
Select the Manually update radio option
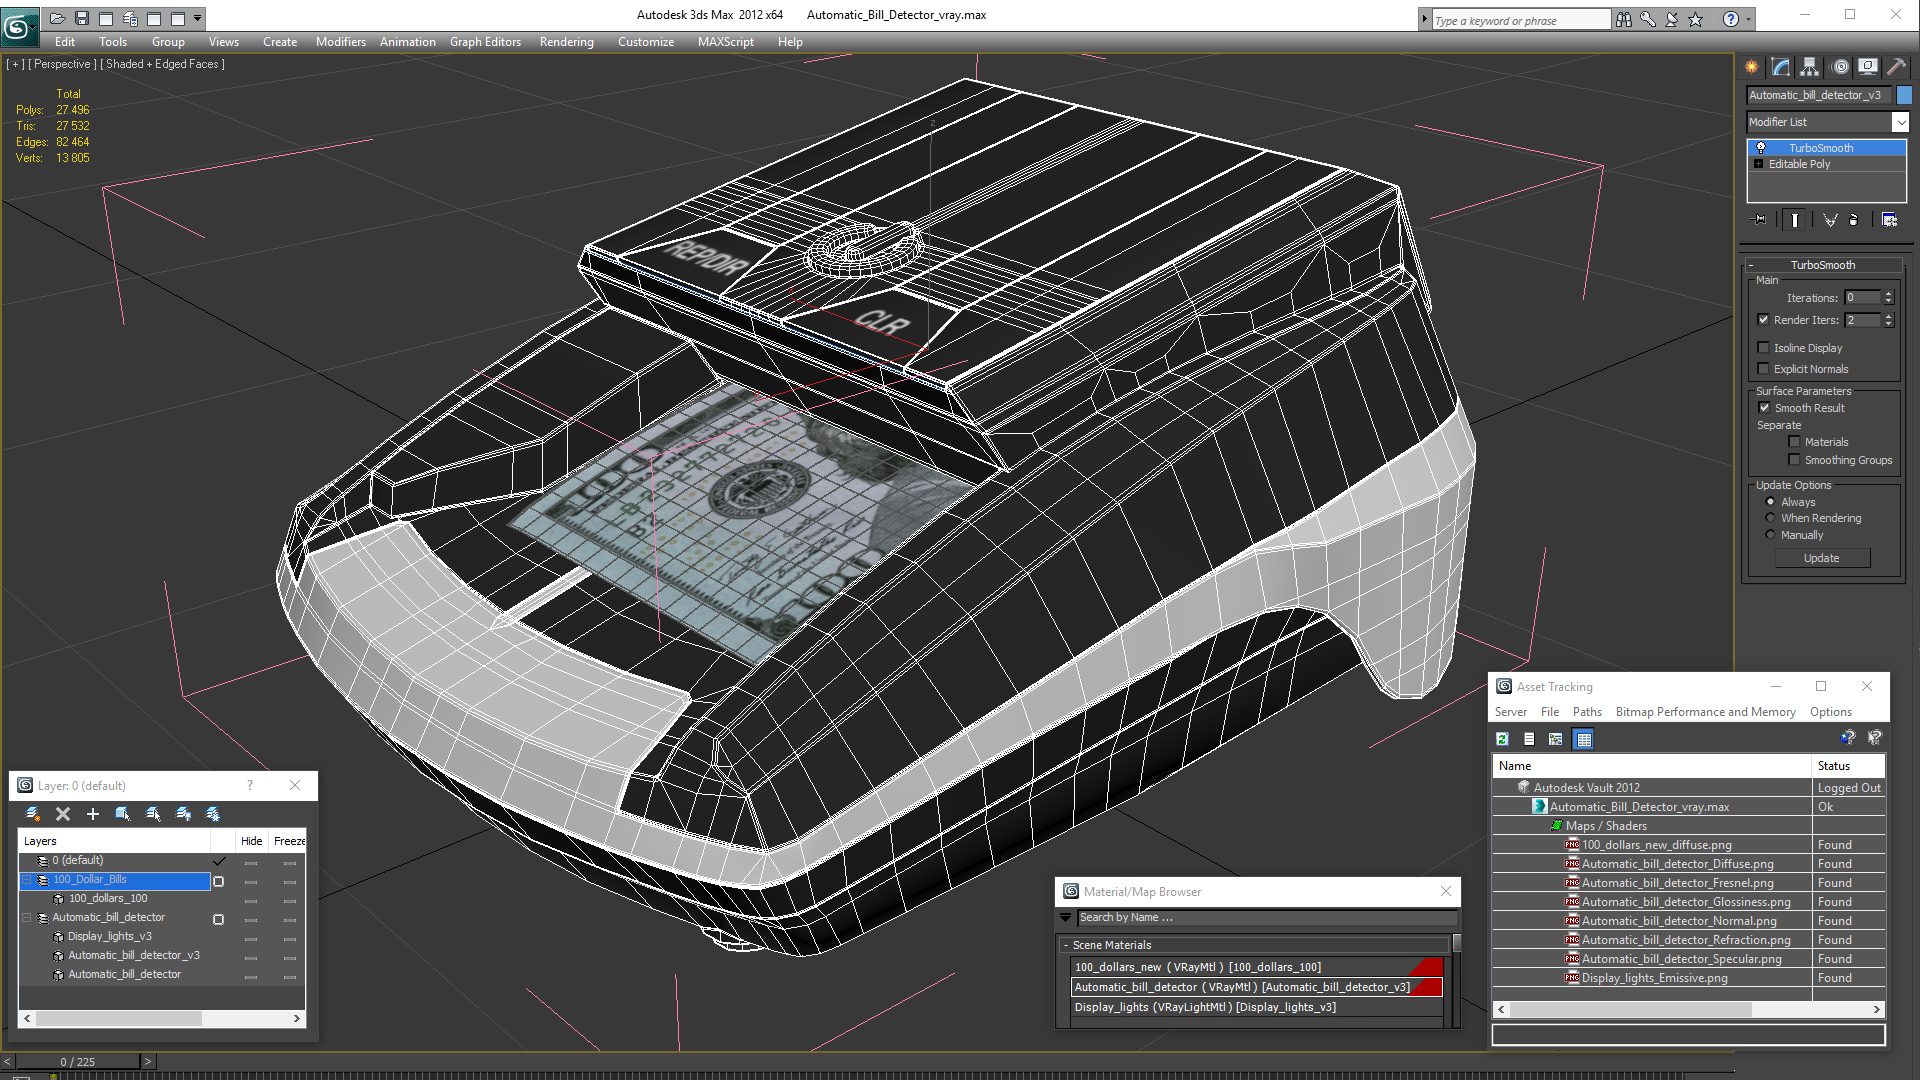coord(1771,535)
